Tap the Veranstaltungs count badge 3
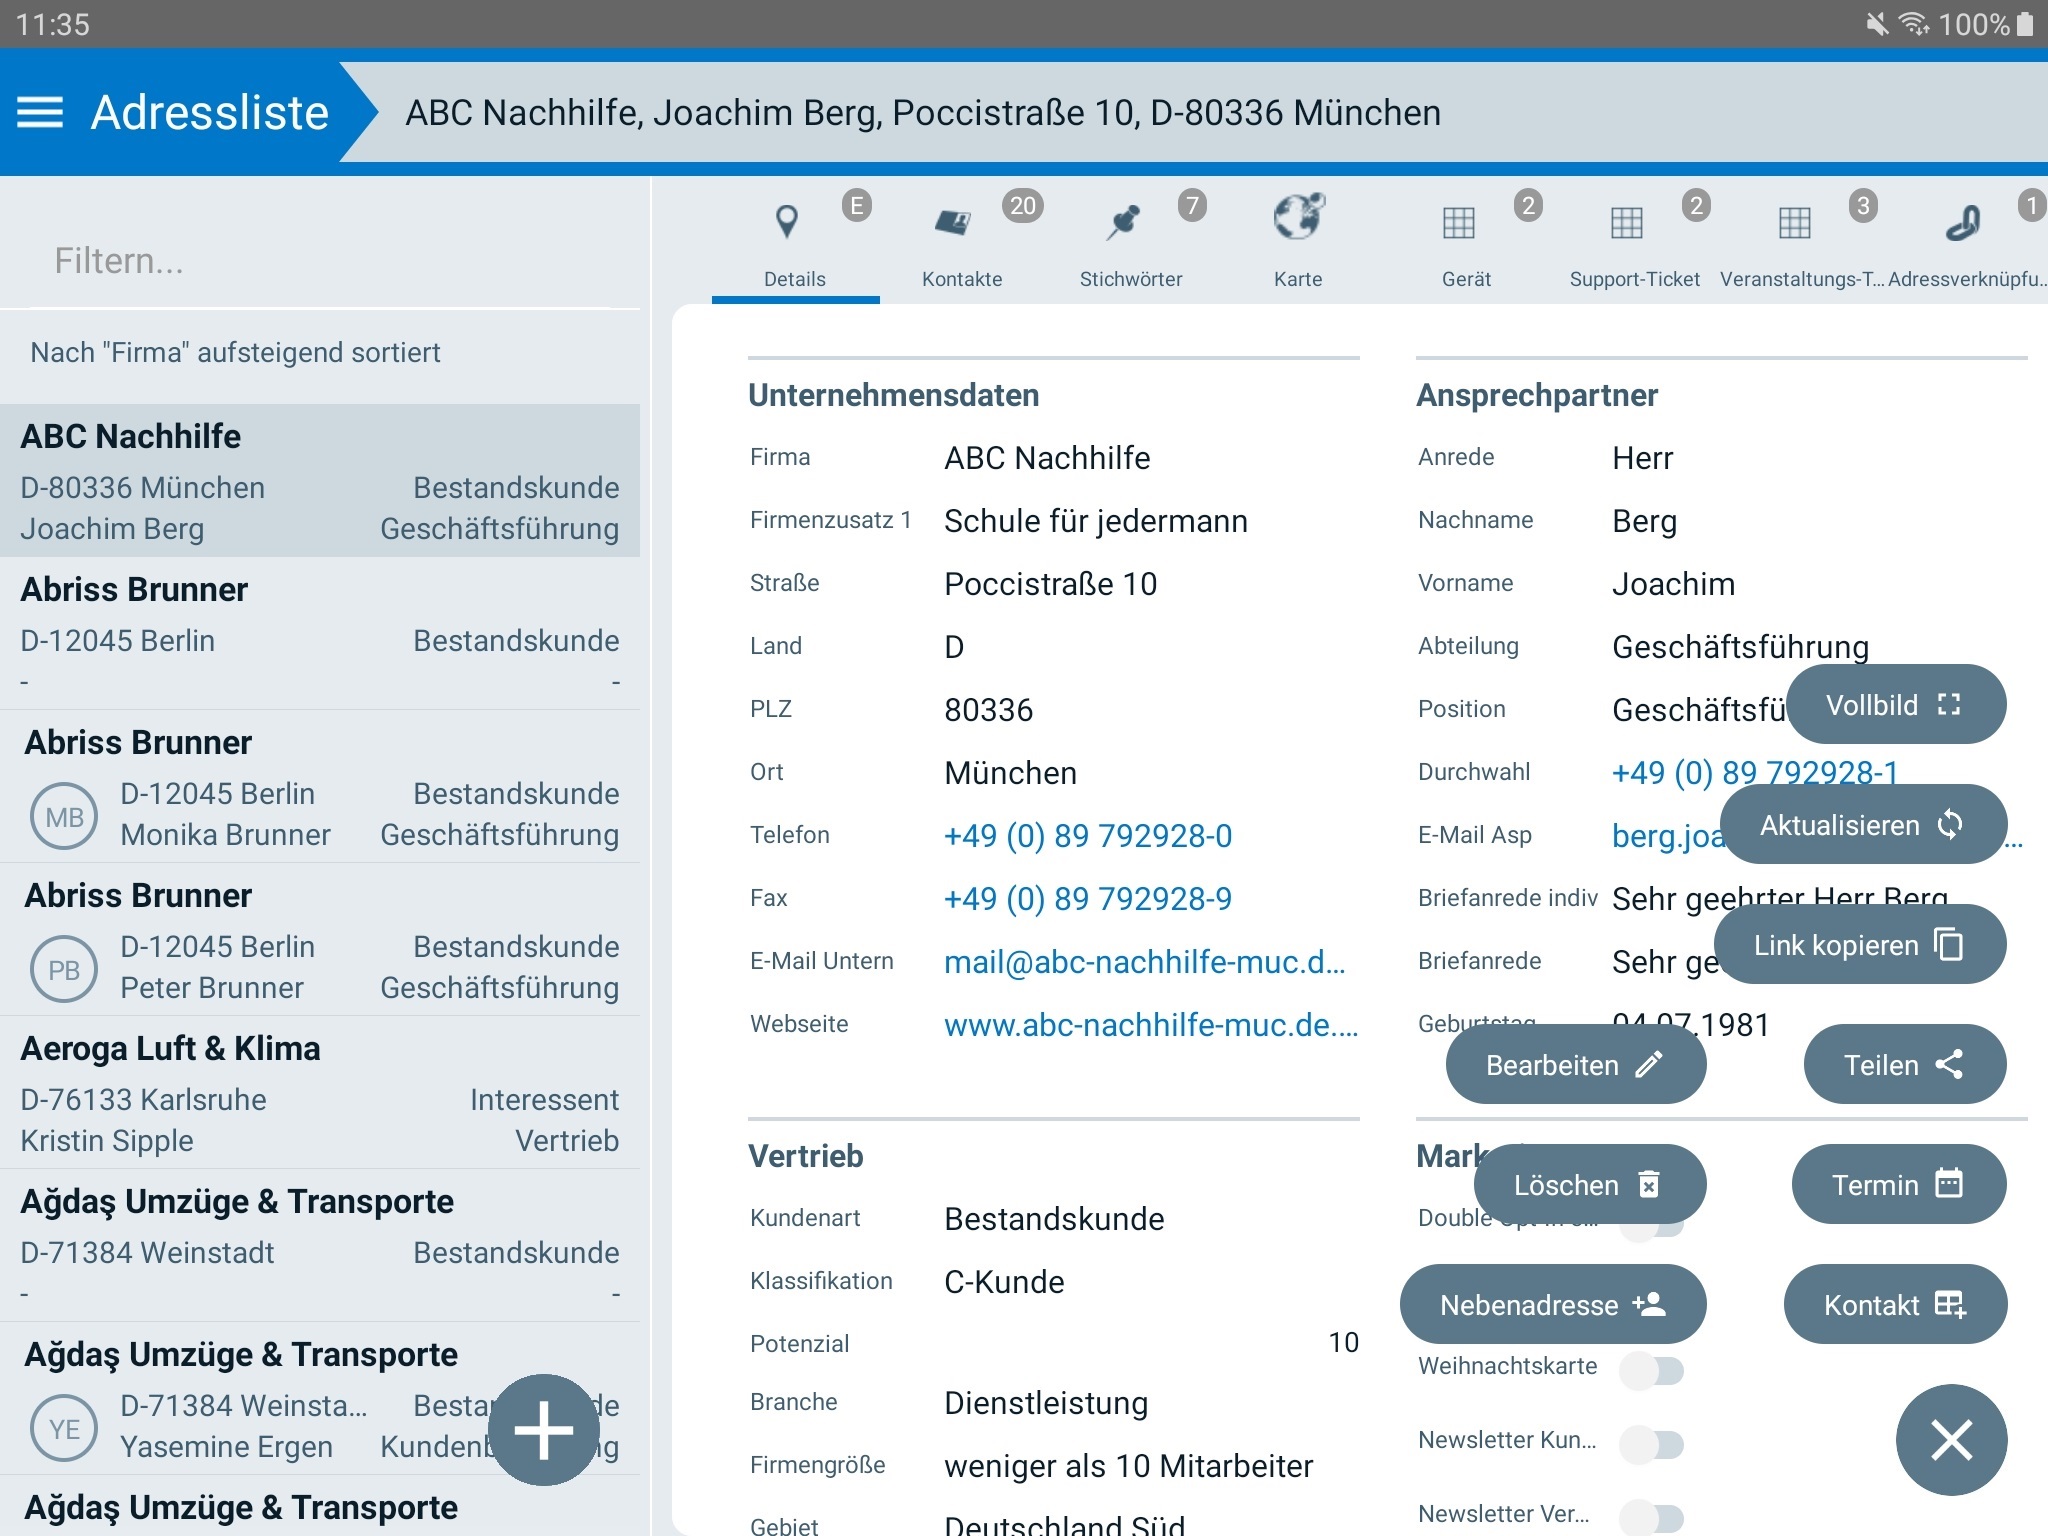The height and width of the screenshot is (1536, 2048). [1862, 206]
